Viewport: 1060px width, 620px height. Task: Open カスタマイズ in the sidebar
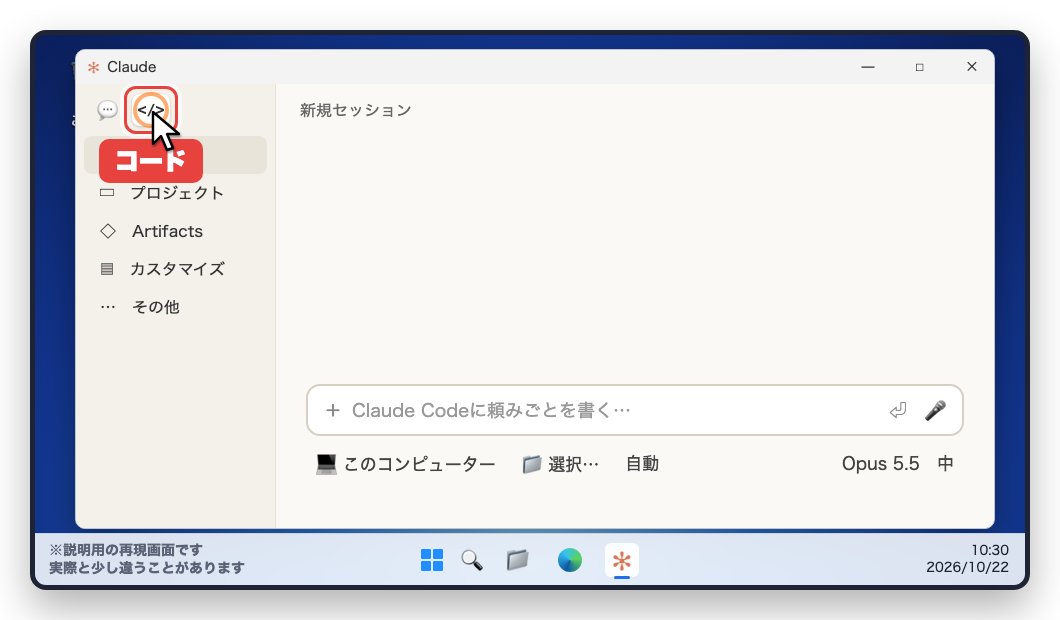coord(176,269)
